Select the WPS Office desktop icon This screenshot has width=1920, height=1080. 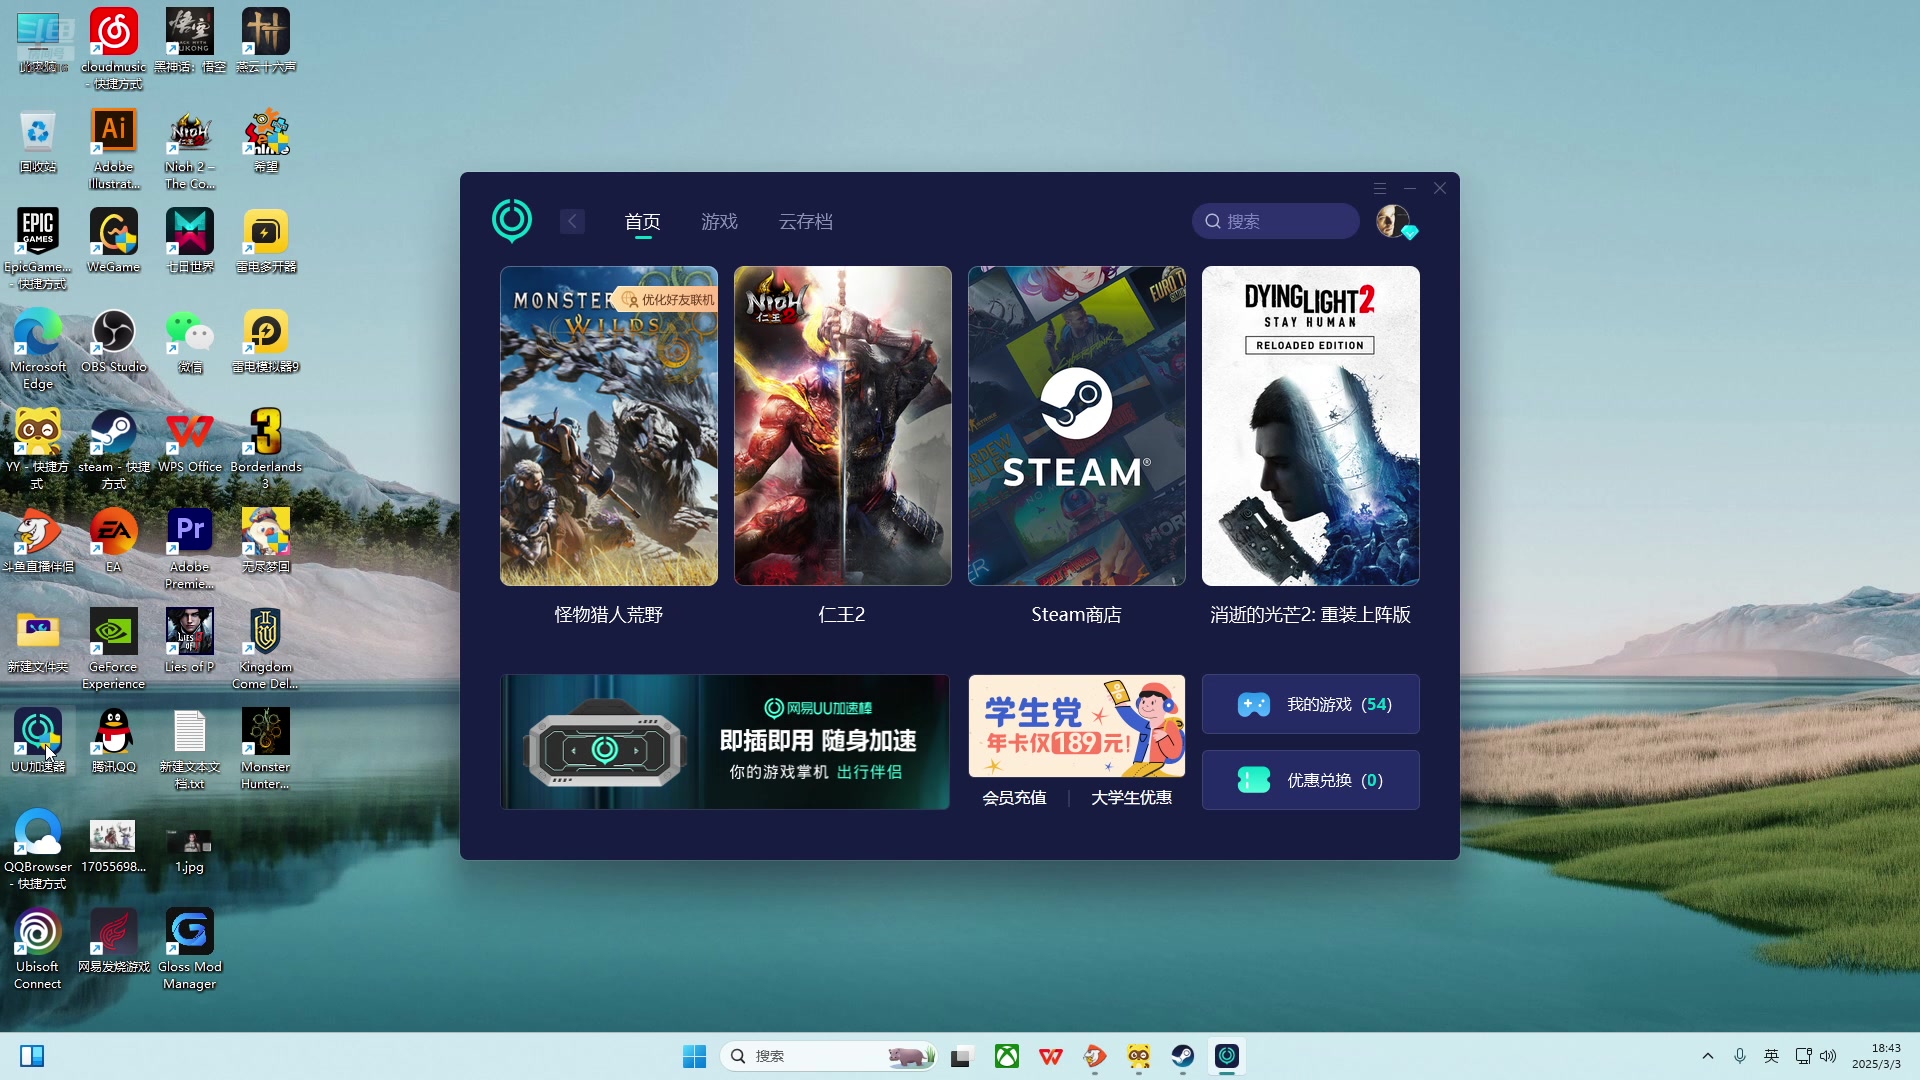coord(190,440)
